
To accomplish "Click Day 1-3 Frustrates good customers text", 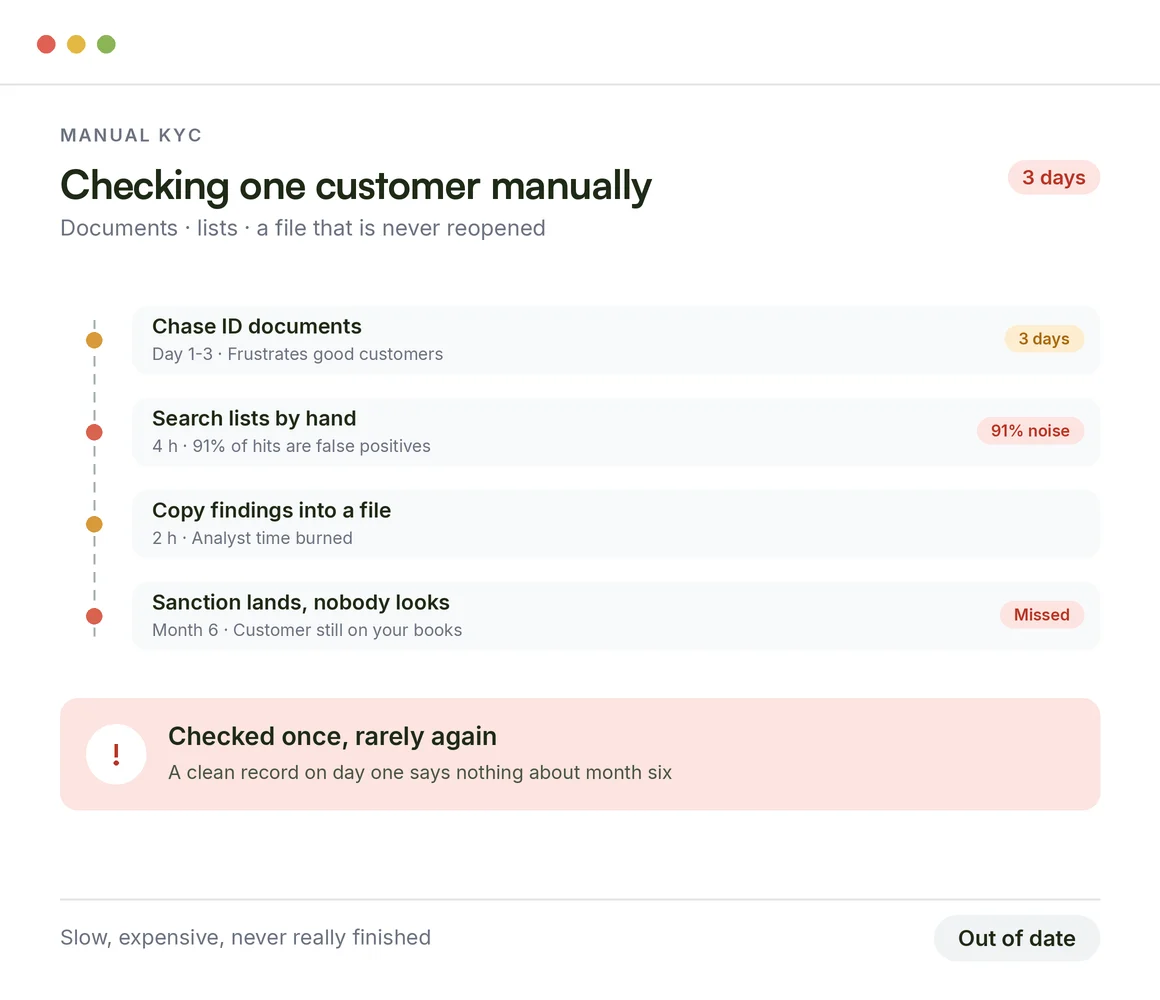I will 297,354.
